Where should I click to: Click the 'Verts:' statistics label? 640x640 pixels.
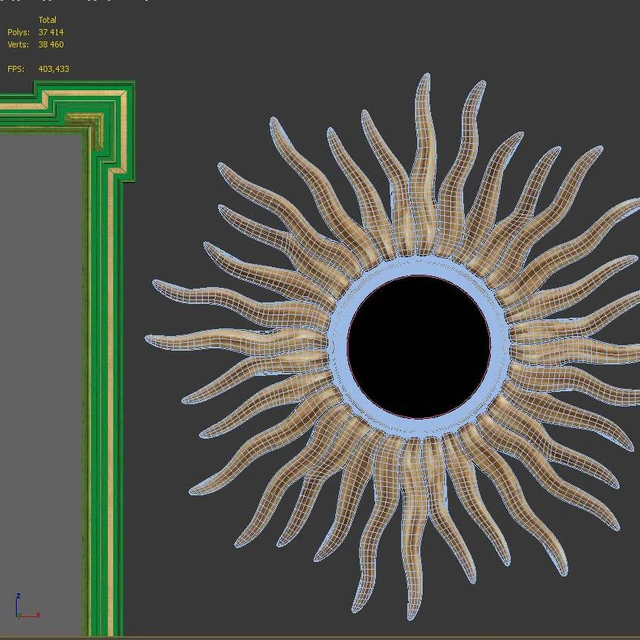tap(18, 44)
